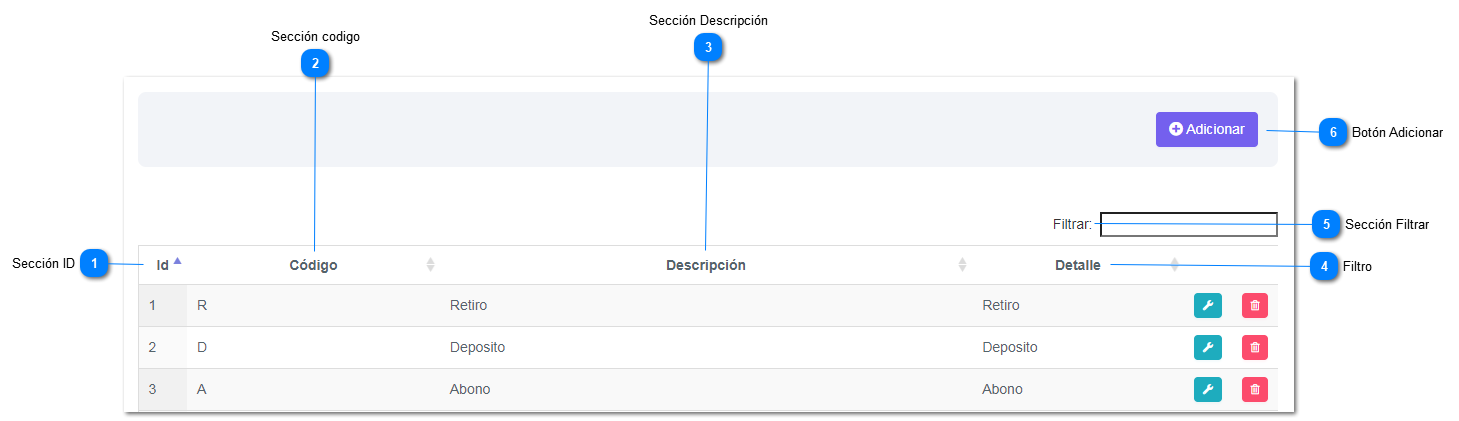
Task: Edit the Deposito row with wrench icon
Action: click(x=1207, y=348)
